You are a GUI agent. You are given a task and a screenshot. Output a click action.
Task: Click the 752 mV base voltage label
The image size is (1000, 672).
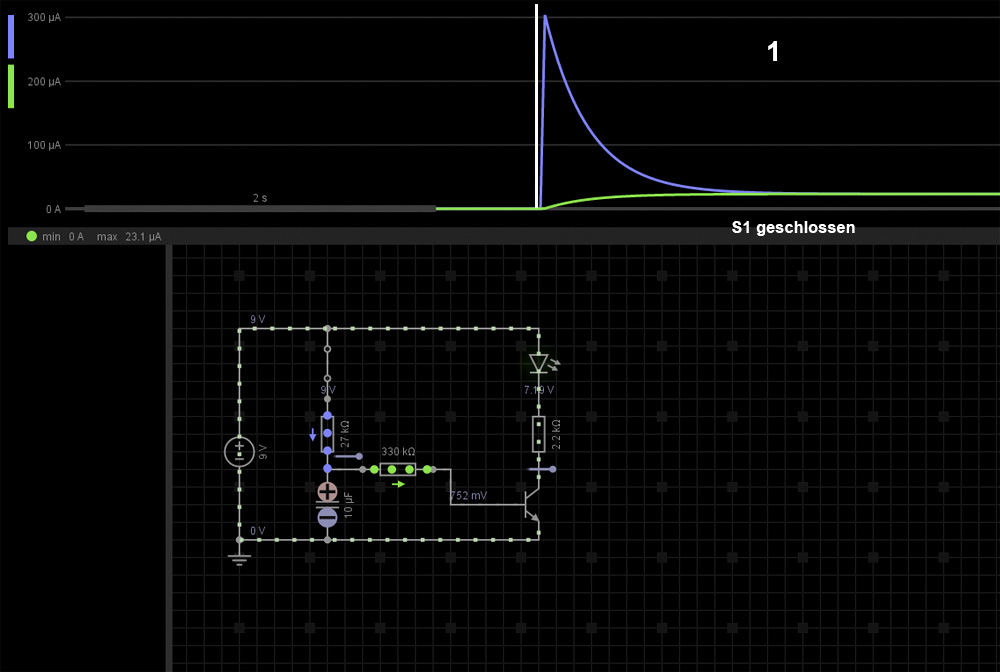coord(469,496)
